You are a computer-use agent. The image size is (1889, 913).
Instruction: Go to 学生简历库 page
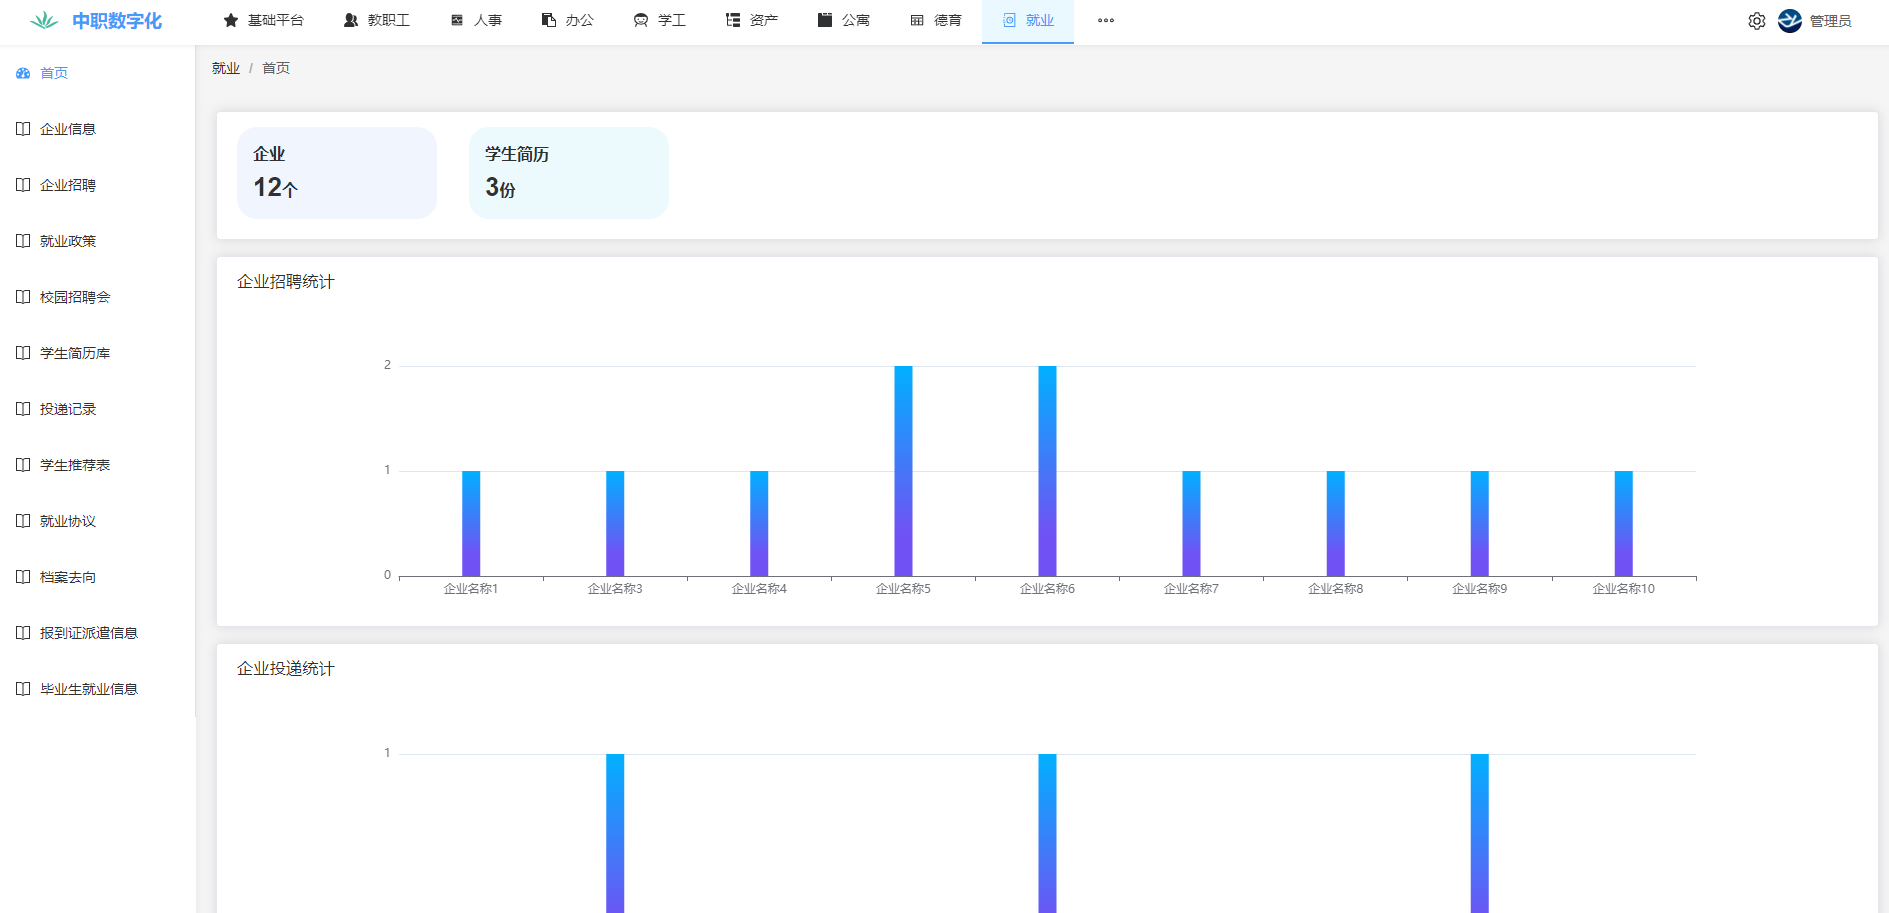[x=75, y=353]
